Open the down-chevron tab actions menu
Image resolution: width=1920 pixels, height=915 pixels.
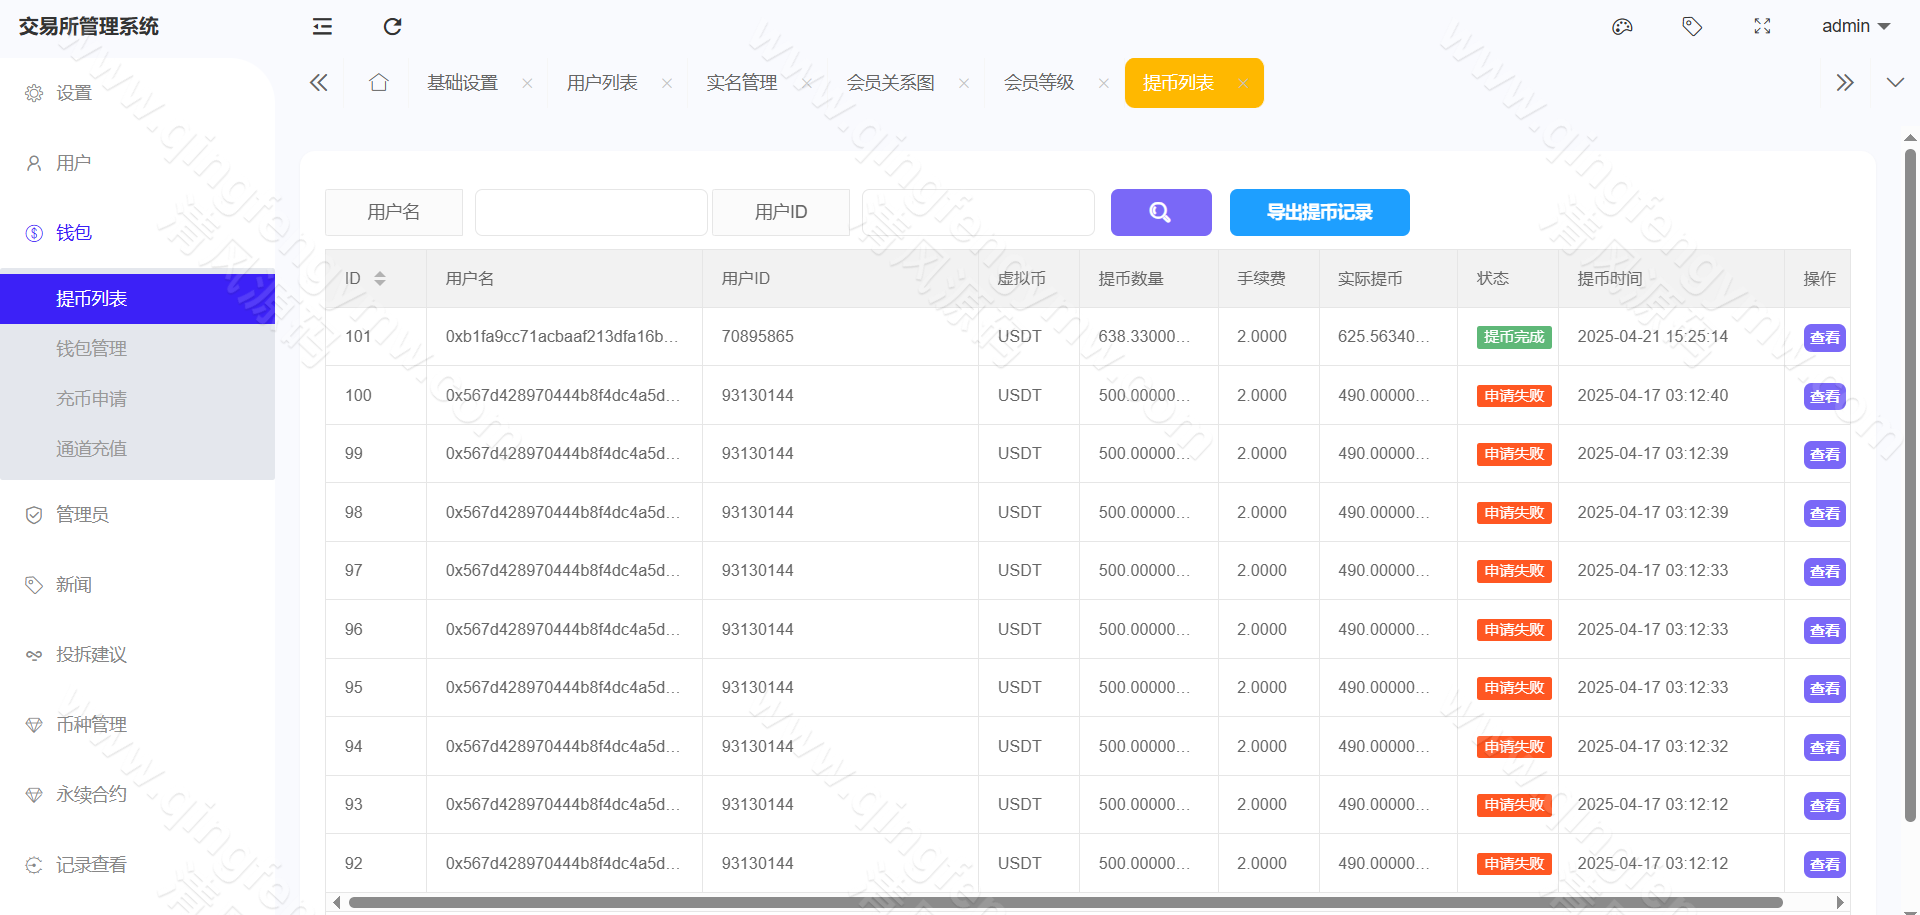[x=1895, y=83]
